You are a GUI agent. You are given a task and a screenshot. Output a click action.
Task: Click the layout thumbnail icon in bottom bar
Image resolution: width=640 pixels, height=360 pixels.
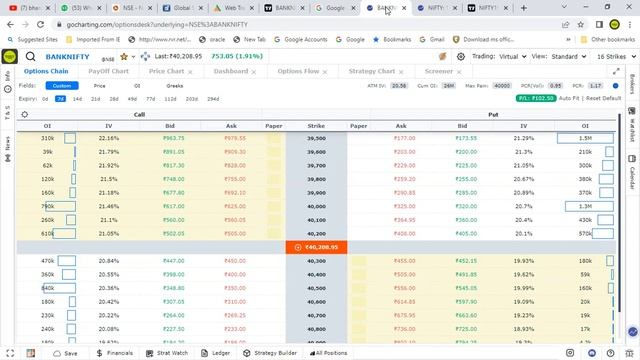click(31, 353)
